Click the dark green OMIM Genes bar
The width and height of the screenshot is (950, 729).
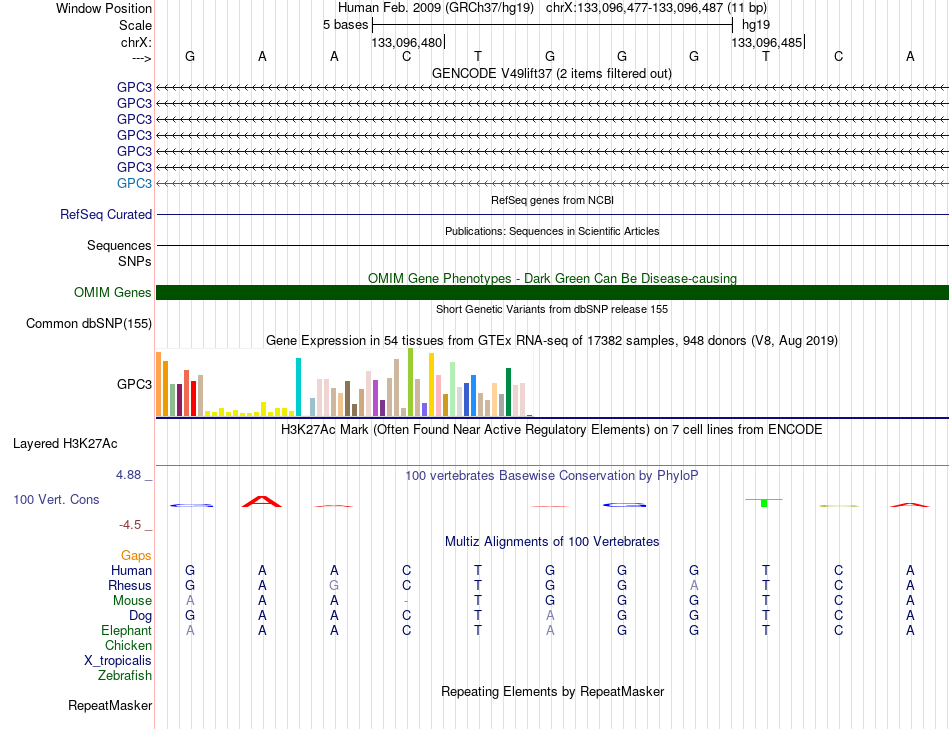click(x=552, y=293)
